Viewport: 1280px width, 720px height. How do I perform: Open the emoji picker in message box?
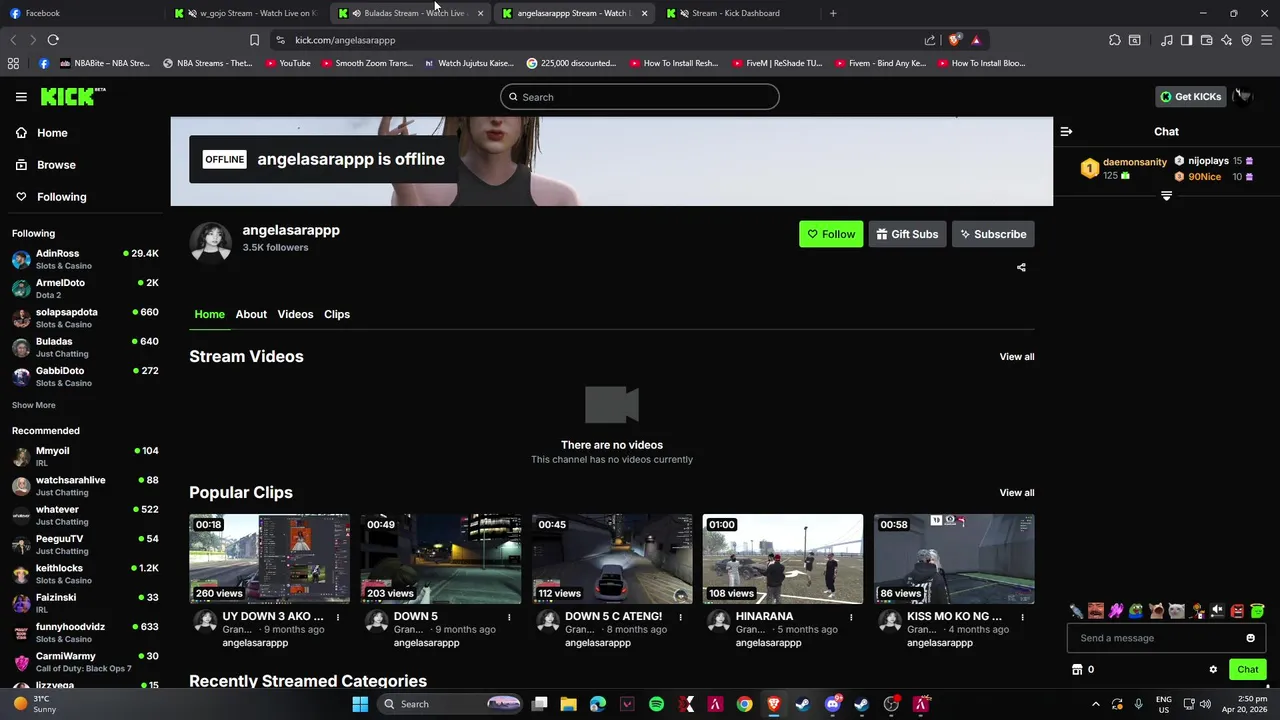point(1250,638)
